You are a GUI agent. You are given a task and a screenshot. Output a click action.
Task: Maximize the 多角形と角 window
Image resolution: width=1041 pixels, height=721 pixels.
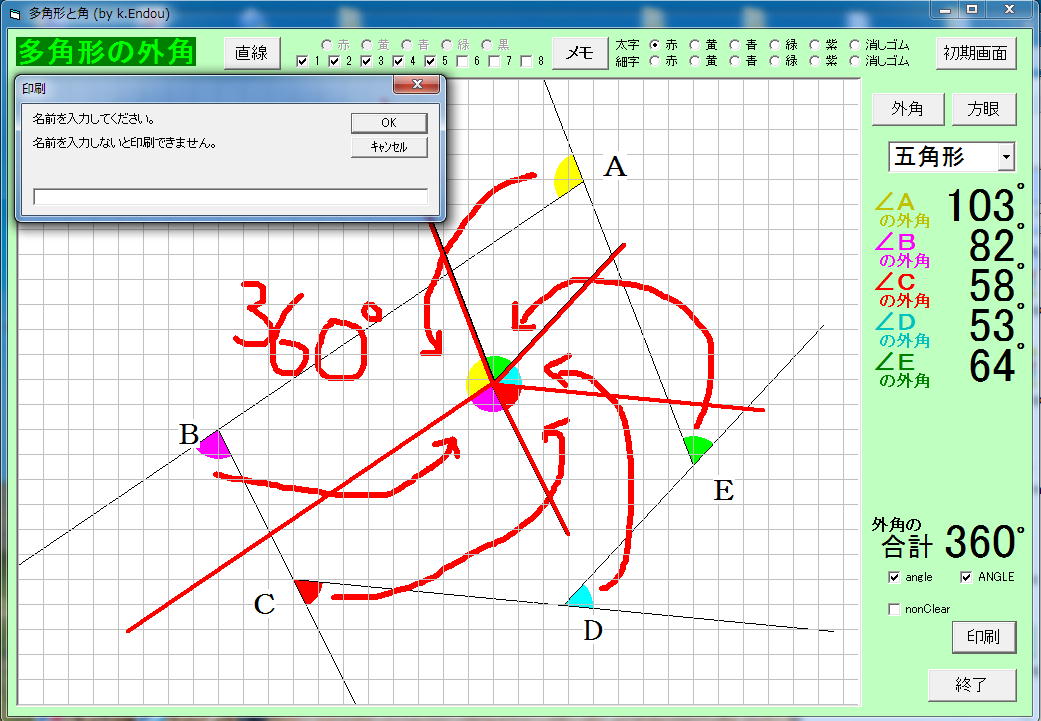[972, 9]
